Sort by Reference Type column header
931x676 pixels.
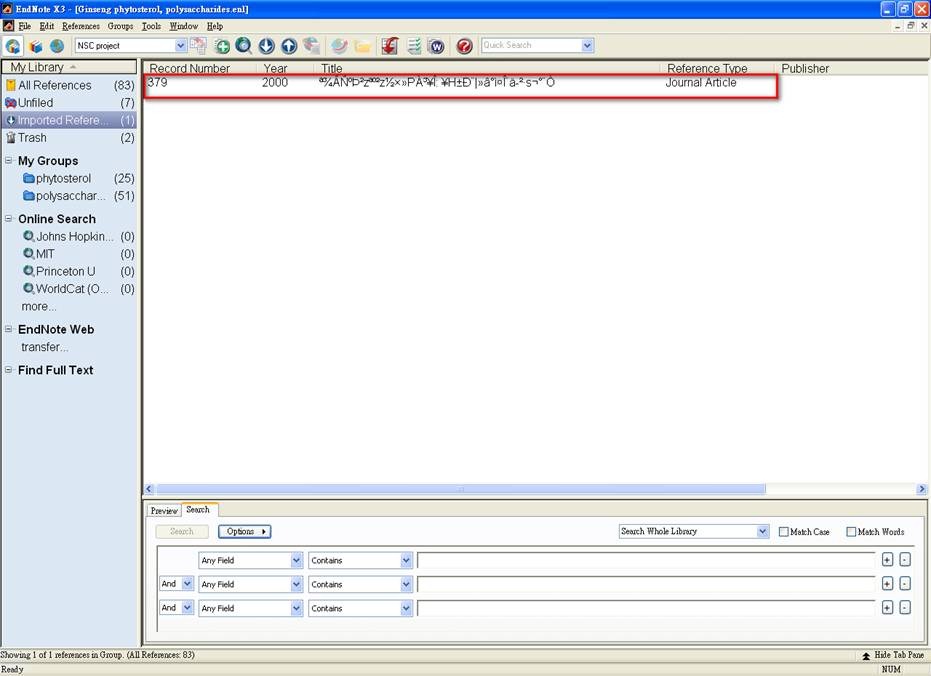[717, 68]
